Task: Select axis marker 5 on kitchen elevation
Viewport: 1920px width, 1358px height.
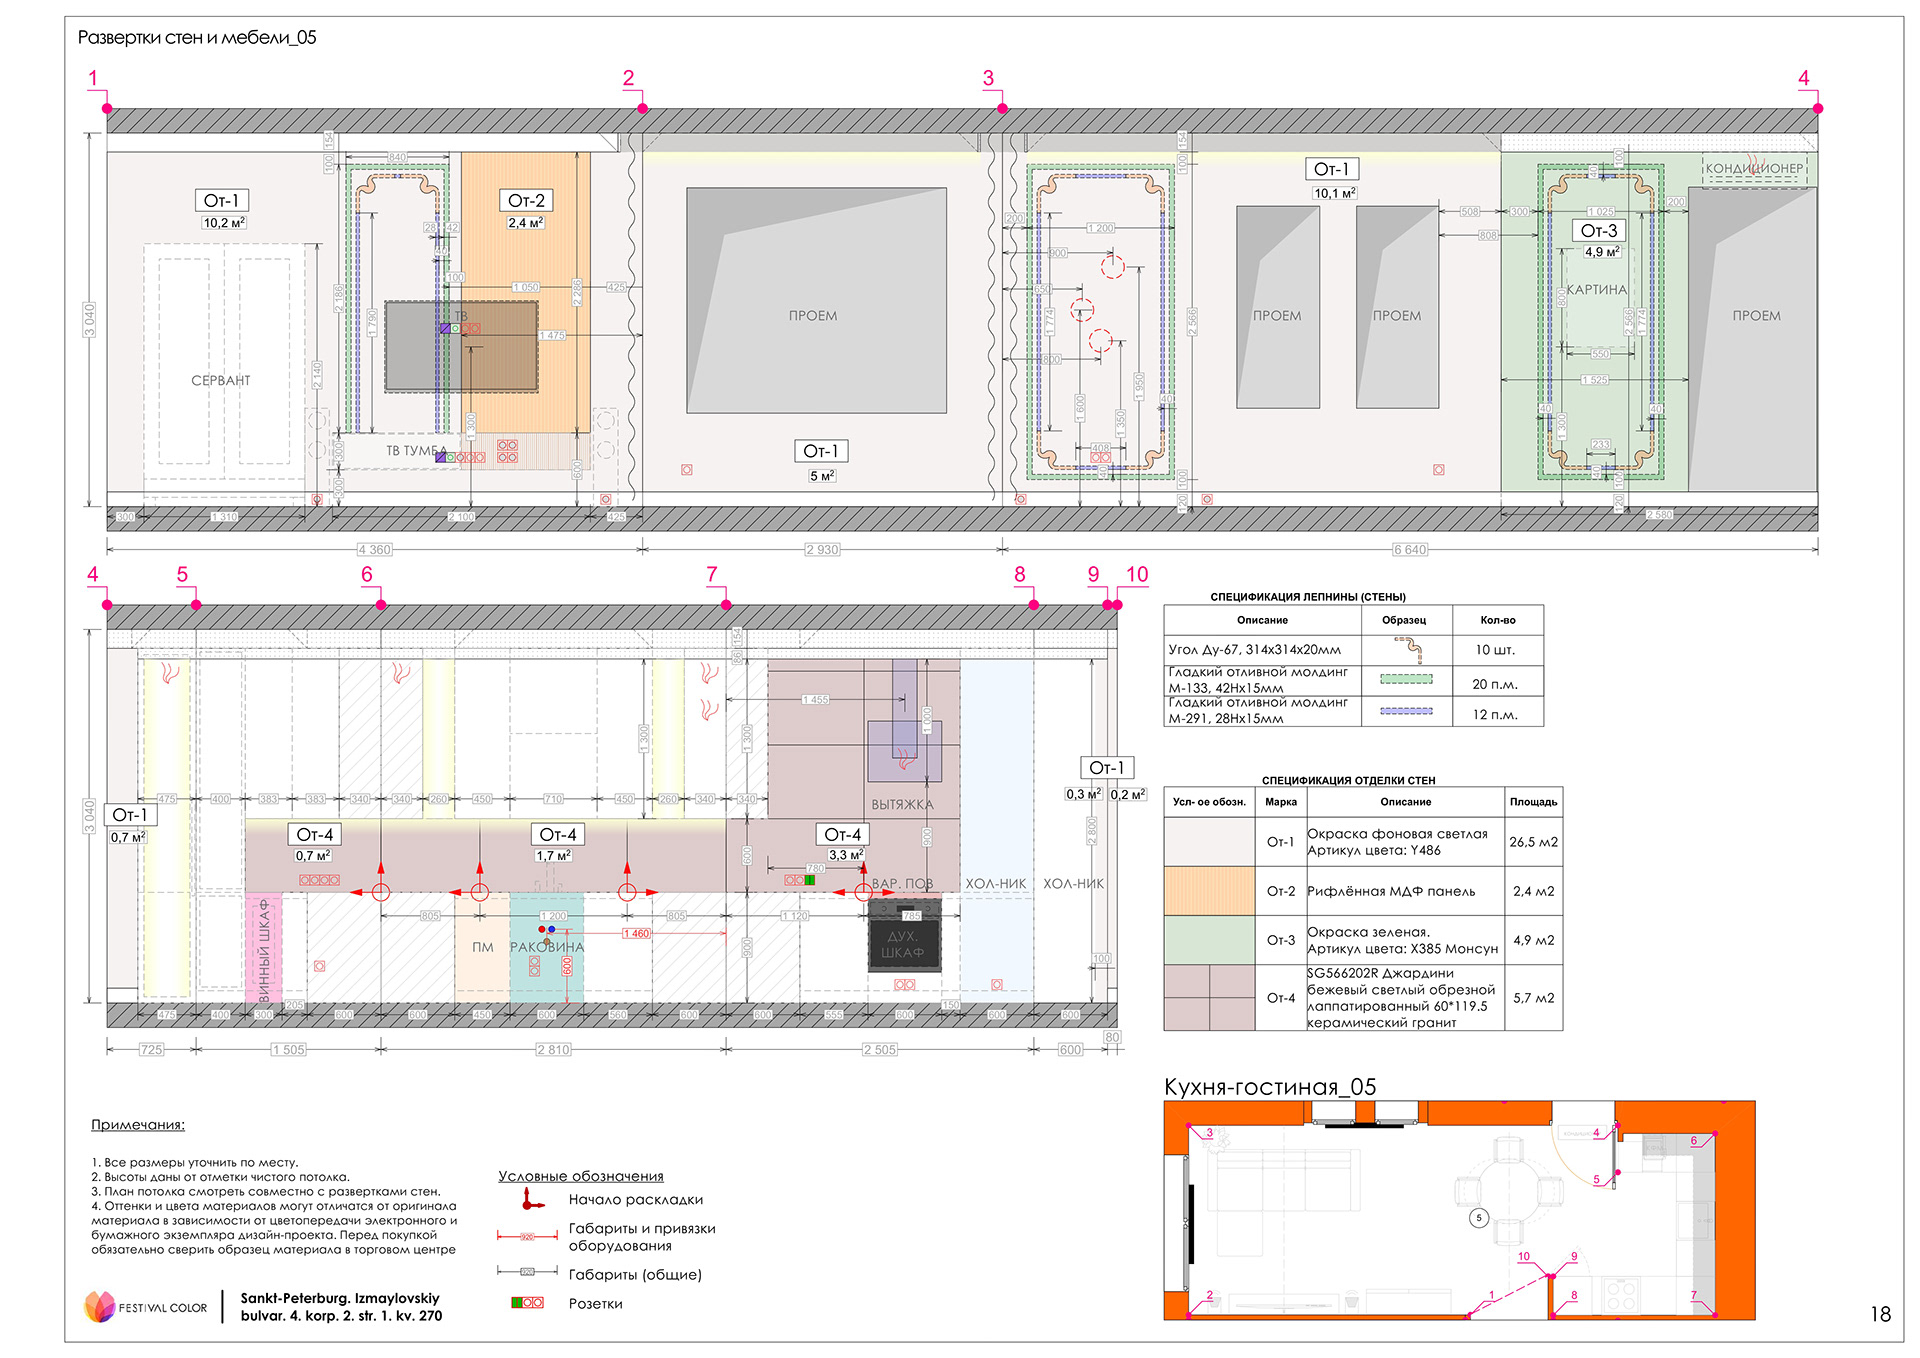Action: pyautogui.click(x=182, y=575)
